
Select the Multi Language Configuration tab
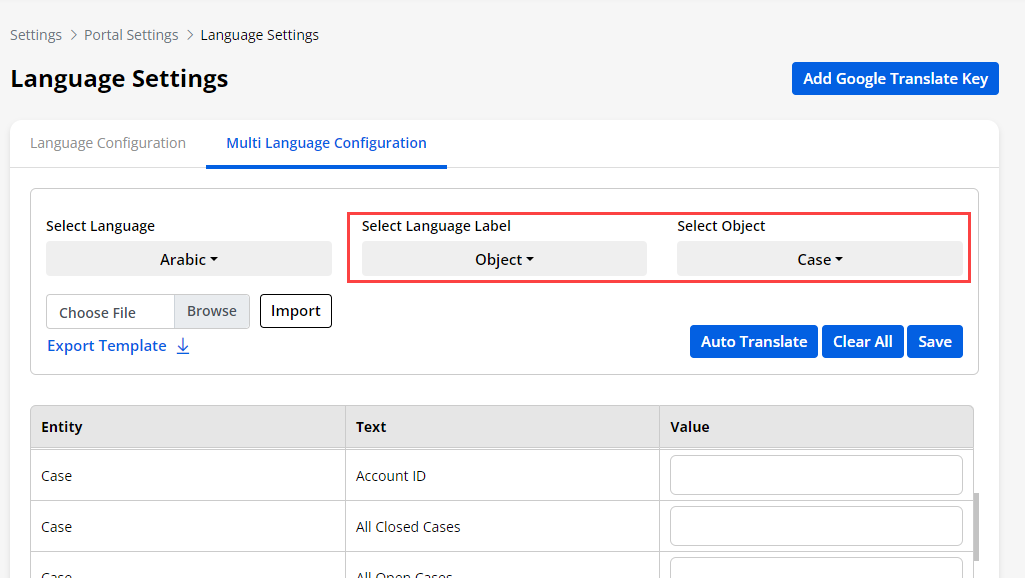click(x=326, y=143)
